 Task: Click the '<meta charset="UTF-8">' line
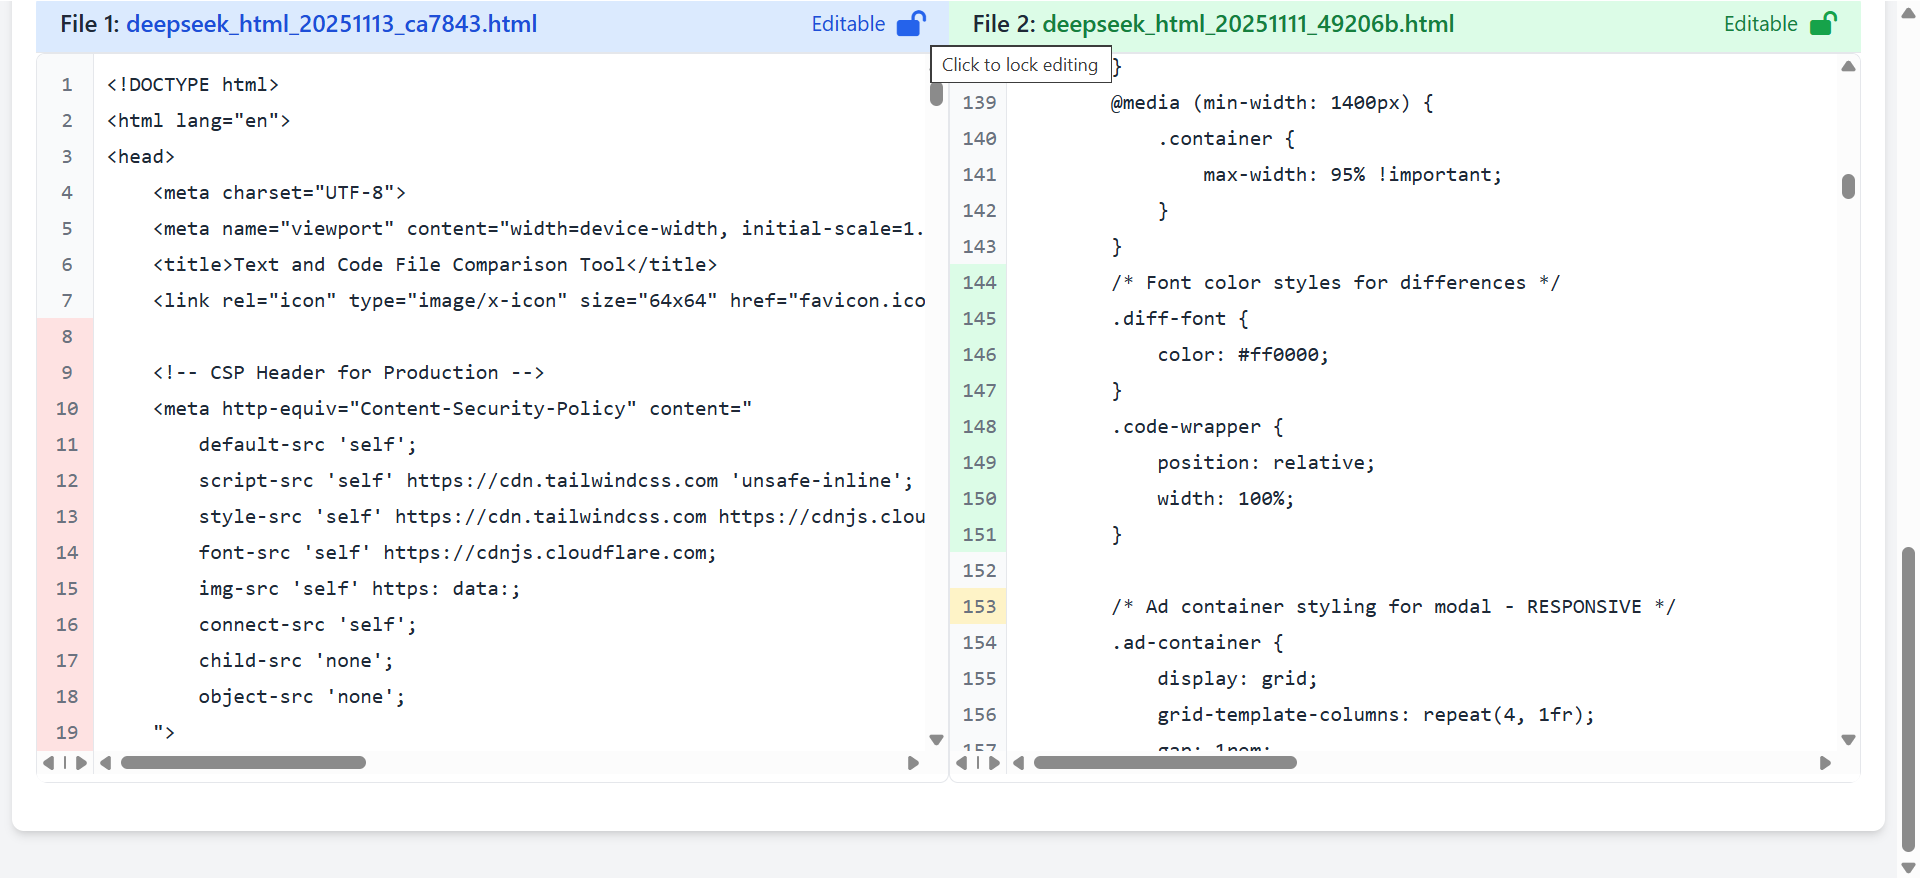click(279, 192)
